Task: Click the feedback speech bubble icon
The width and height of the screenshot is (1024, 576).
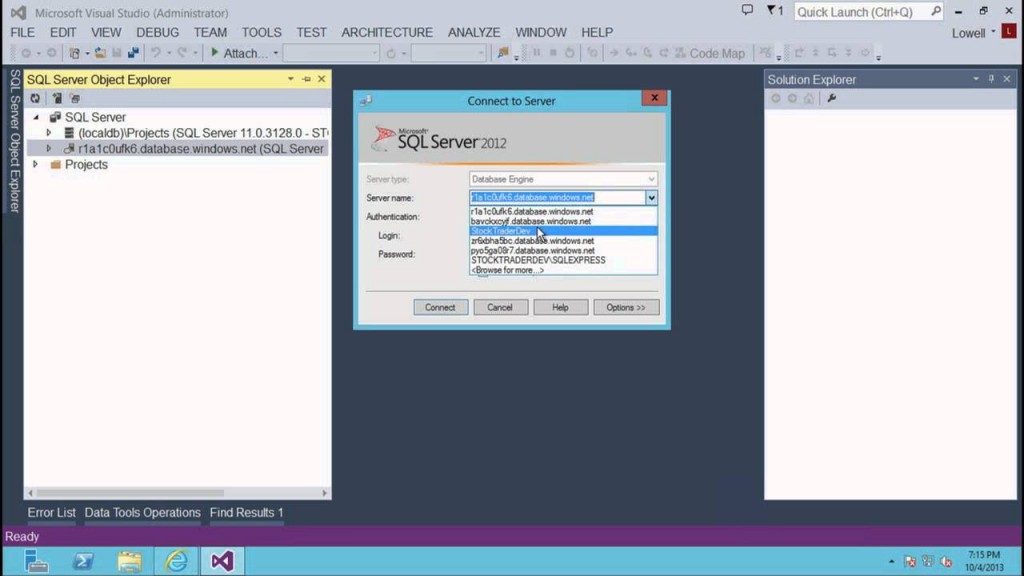Action: point(747,11)
